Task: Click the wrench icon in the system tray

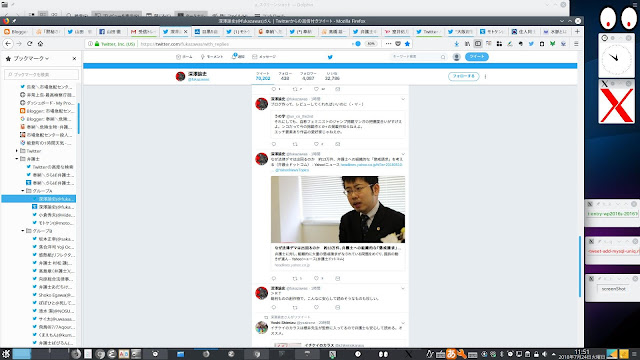Action: click(462, 354)
